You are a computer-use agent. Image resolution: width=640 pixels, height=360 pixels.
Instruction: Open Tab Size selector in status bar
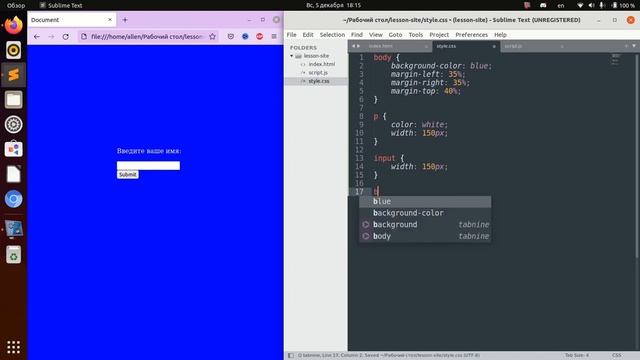[577, 356]
